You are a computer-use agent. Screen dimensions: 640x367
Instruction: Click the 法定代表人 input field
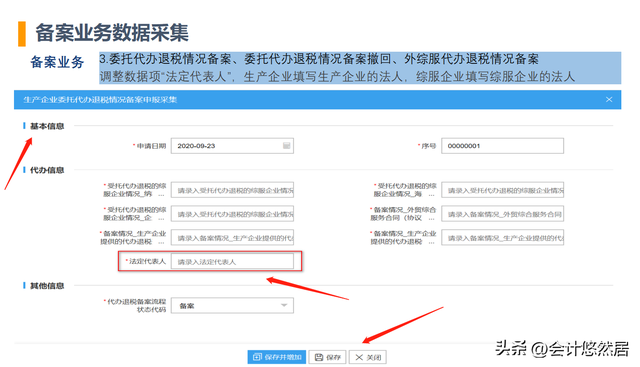click(232, 262)
